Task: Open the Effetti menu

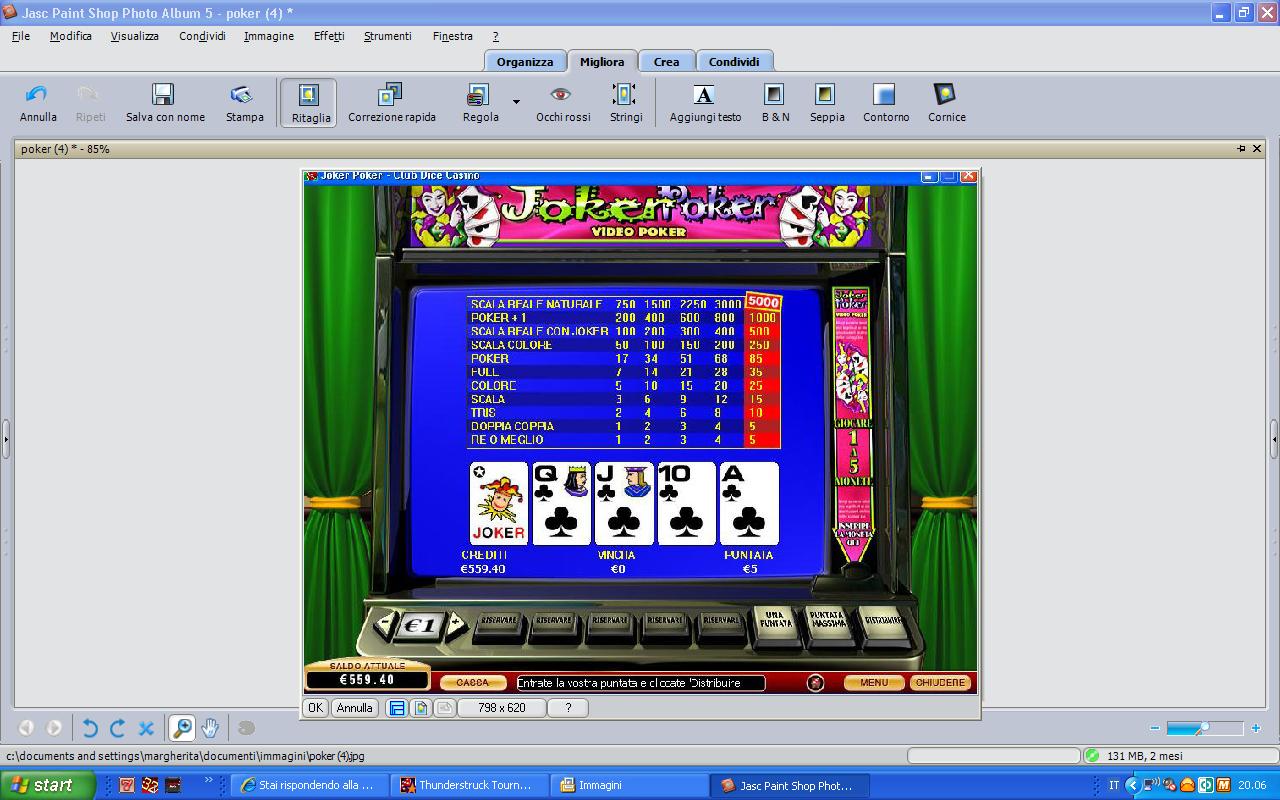Action: 329,36
